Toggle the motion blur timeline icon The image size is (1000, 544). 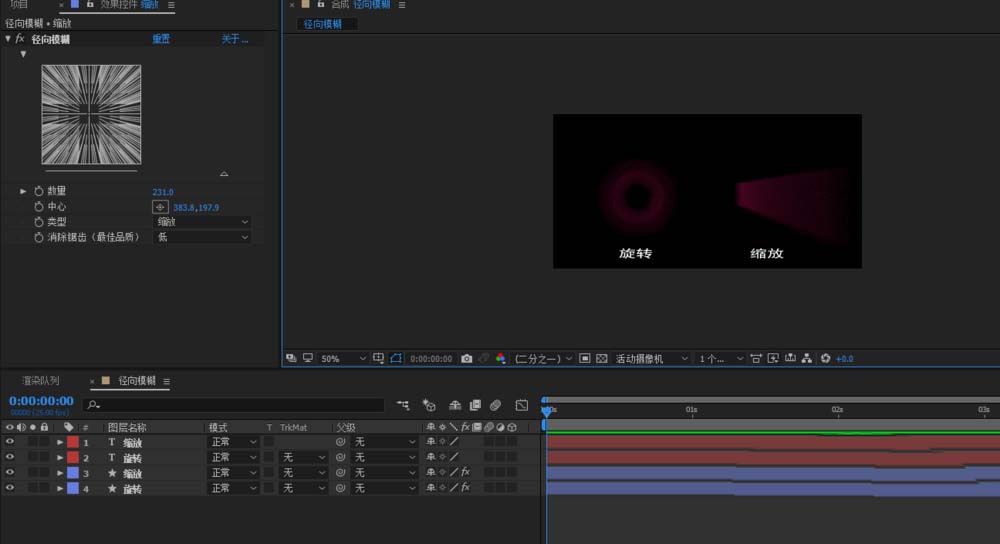coord(496,405)
